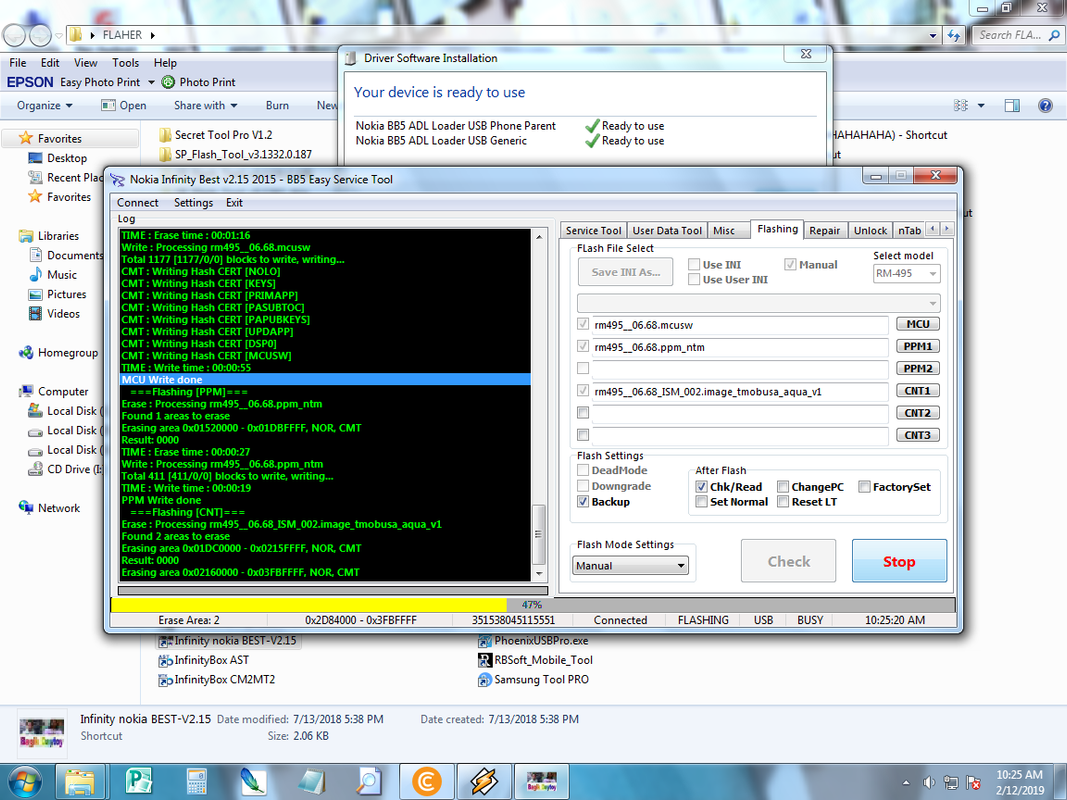The width and height of the screenshot is (1067, 800).
Task: Open Samsung Tool PRO shortcut icon
Action: click(485, 680)
